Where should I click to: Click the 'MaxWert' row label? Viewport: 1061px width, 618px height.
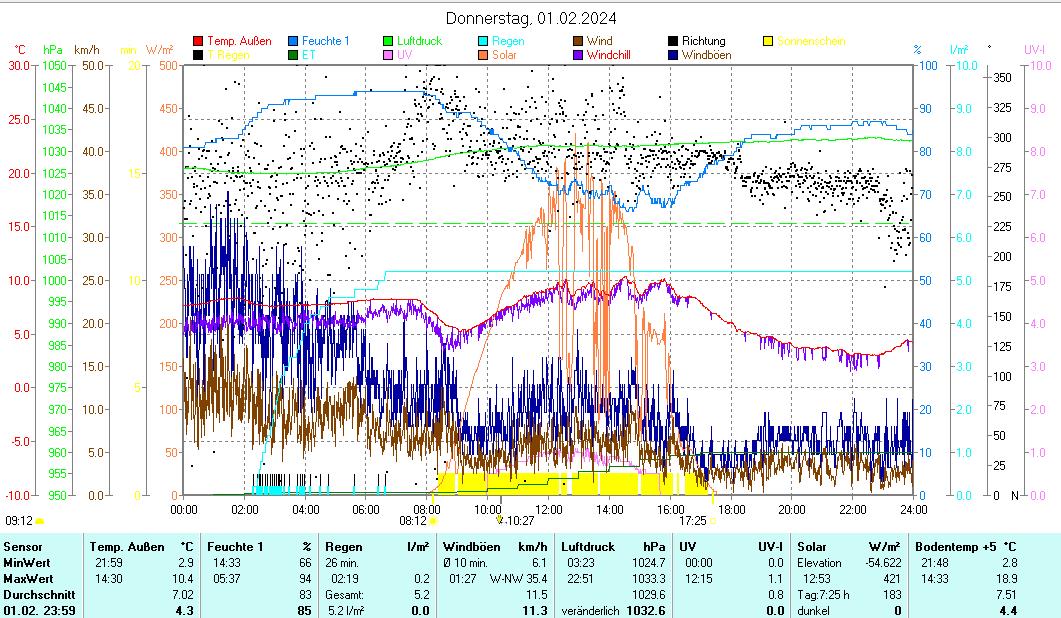point(28,579)
